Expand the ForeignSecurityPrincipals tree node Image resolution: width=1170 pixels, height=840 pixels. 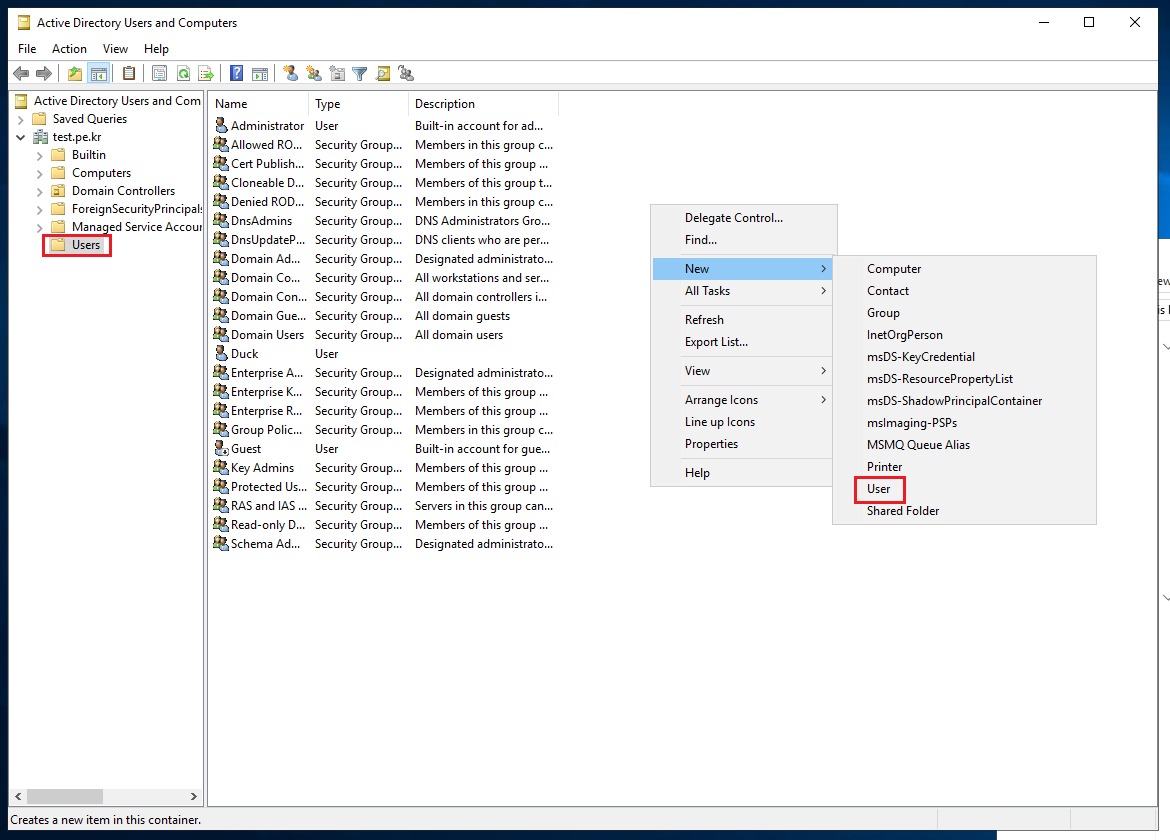tap(40, 210)
